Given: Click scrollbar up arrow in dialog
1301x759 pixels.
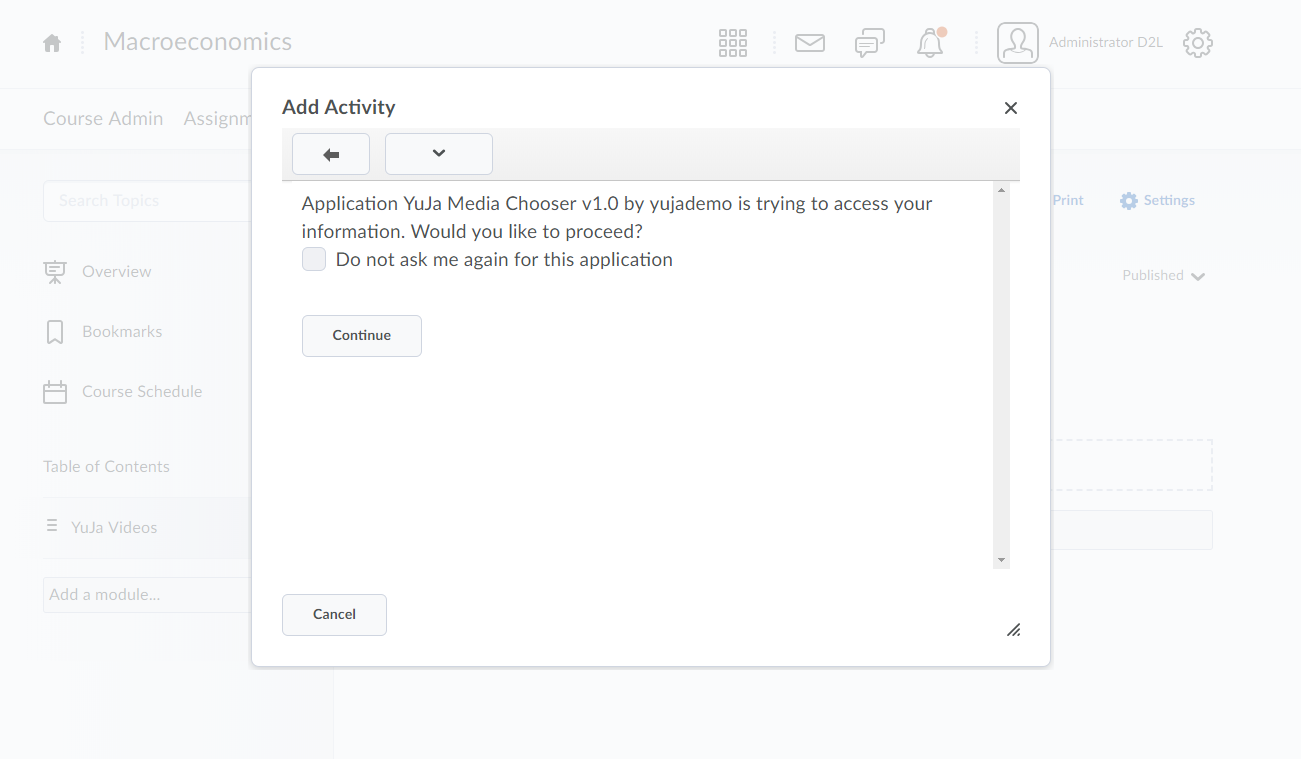Looking at the screenshot, I should 1001,189.
